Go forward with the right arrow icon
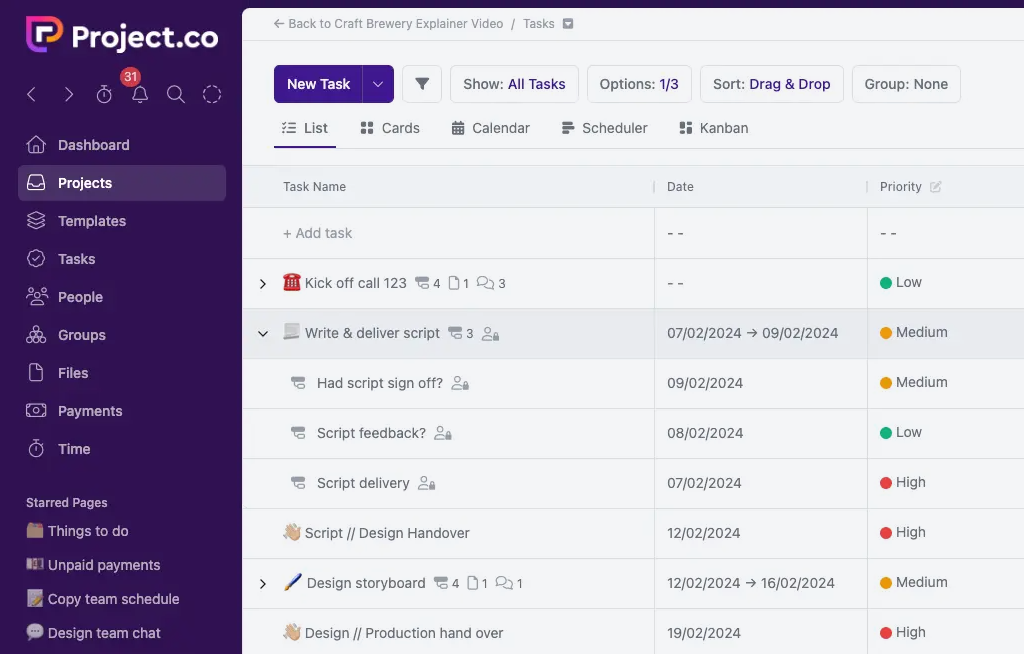Image resolution: width=1024 pixels, height=654 pixels. pos(69,95)
